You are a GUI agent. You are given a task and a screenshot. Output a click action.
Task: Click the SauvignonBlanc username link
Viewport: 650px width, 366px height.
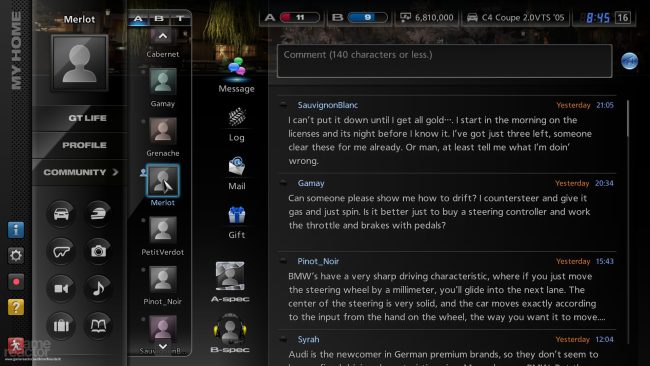327,105
